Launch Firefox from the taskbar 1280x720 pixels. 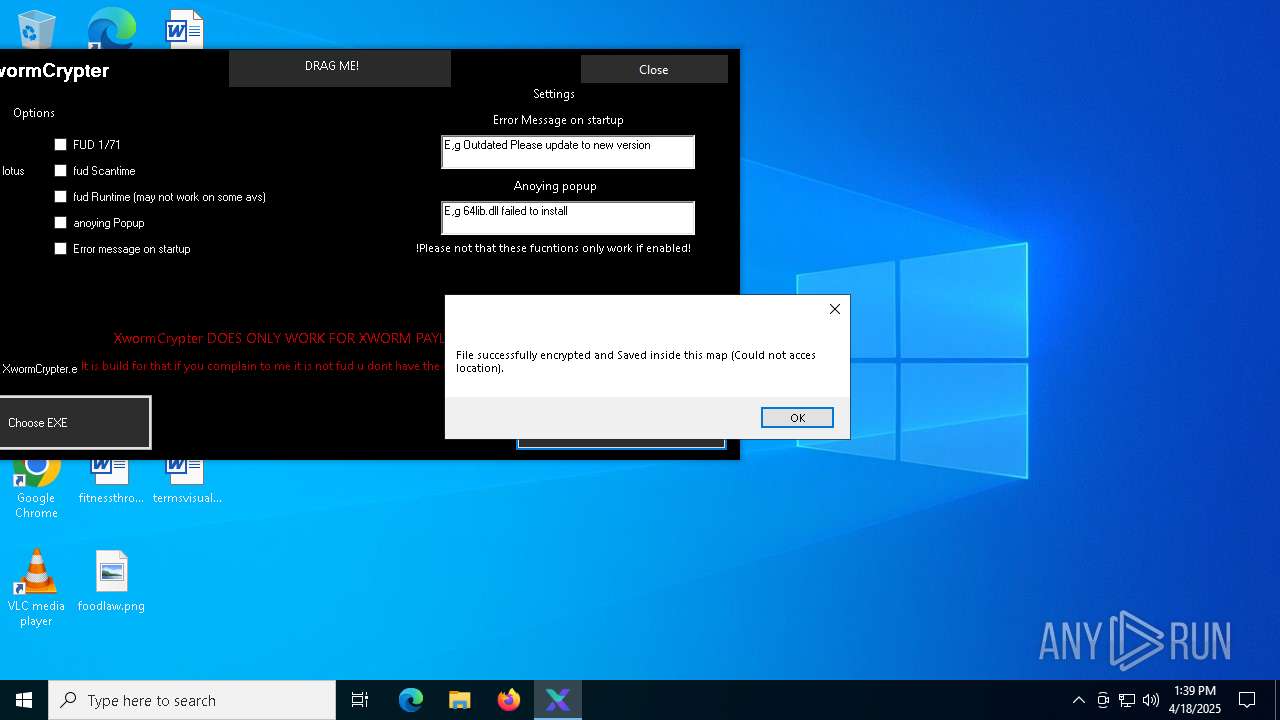point(509,700)
